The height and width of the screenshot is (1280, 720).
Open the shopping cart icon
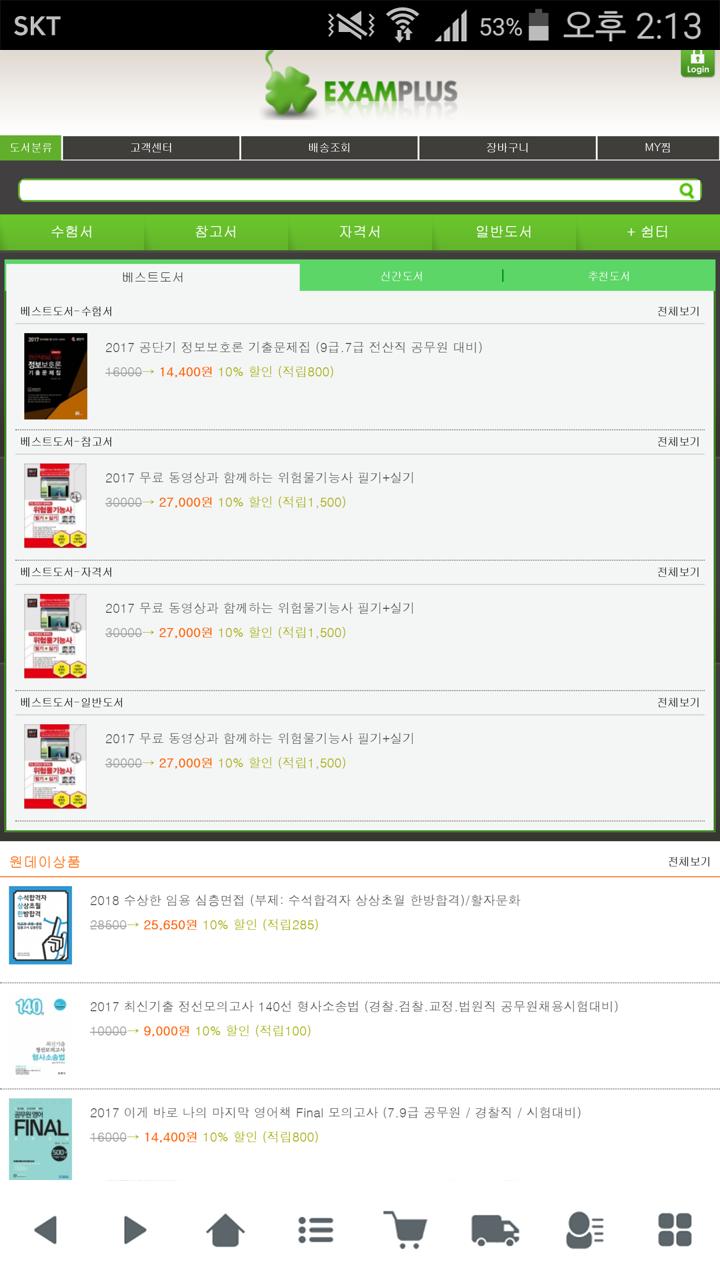(x=405, y=1230)
